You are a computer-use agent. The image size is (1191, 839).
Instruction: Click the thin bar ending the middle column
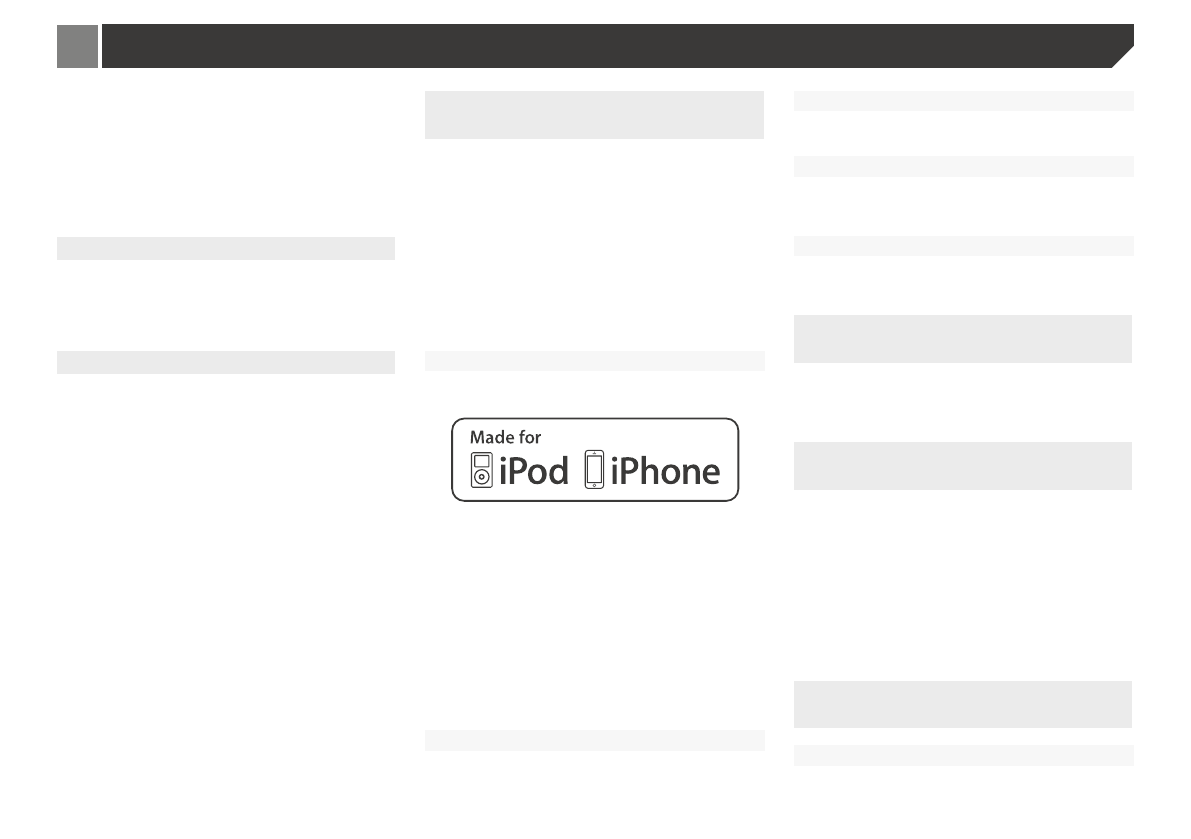pos(594,740)
